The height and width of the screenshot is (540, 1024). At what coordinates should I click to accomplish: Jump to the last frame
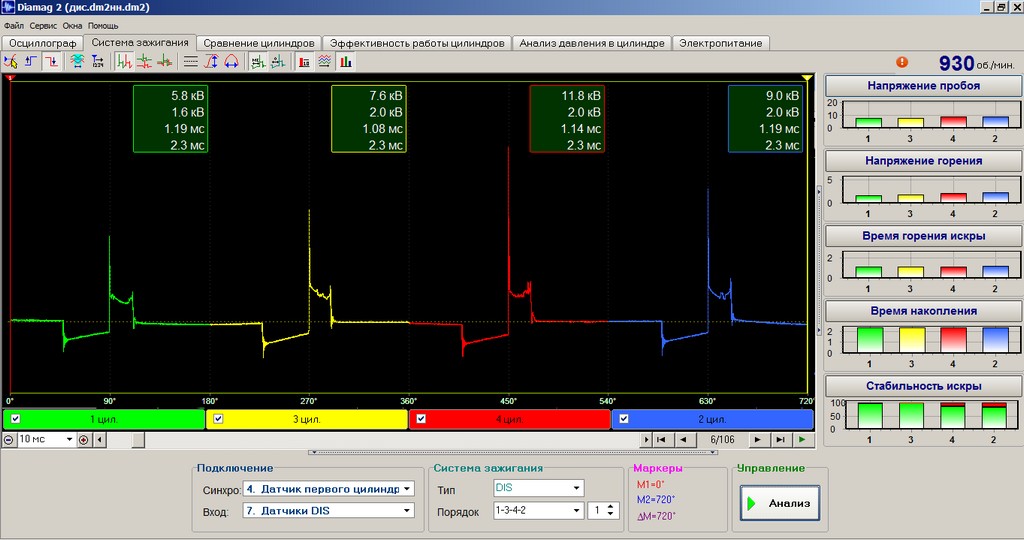point(780,440)
